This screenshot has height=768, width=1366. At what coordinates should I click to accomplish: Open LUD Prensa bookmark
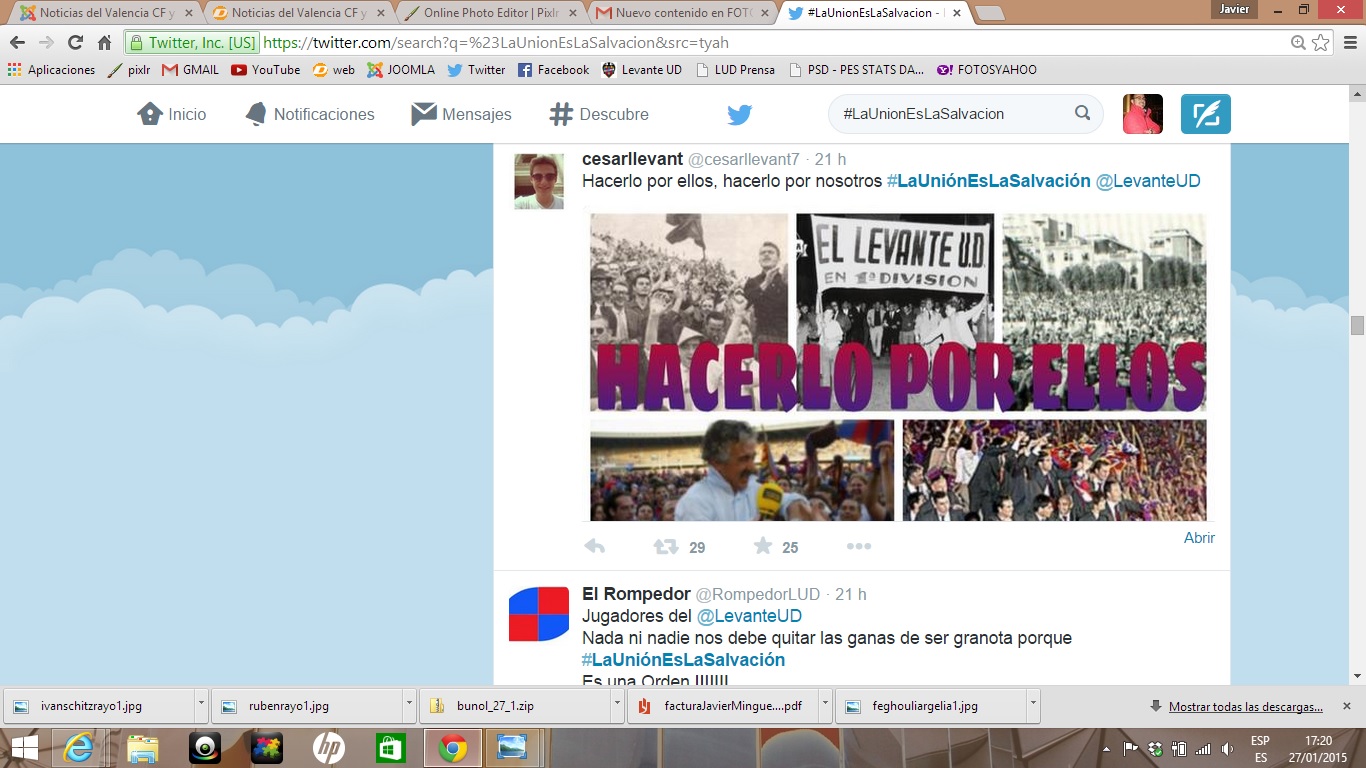[735, 70]
